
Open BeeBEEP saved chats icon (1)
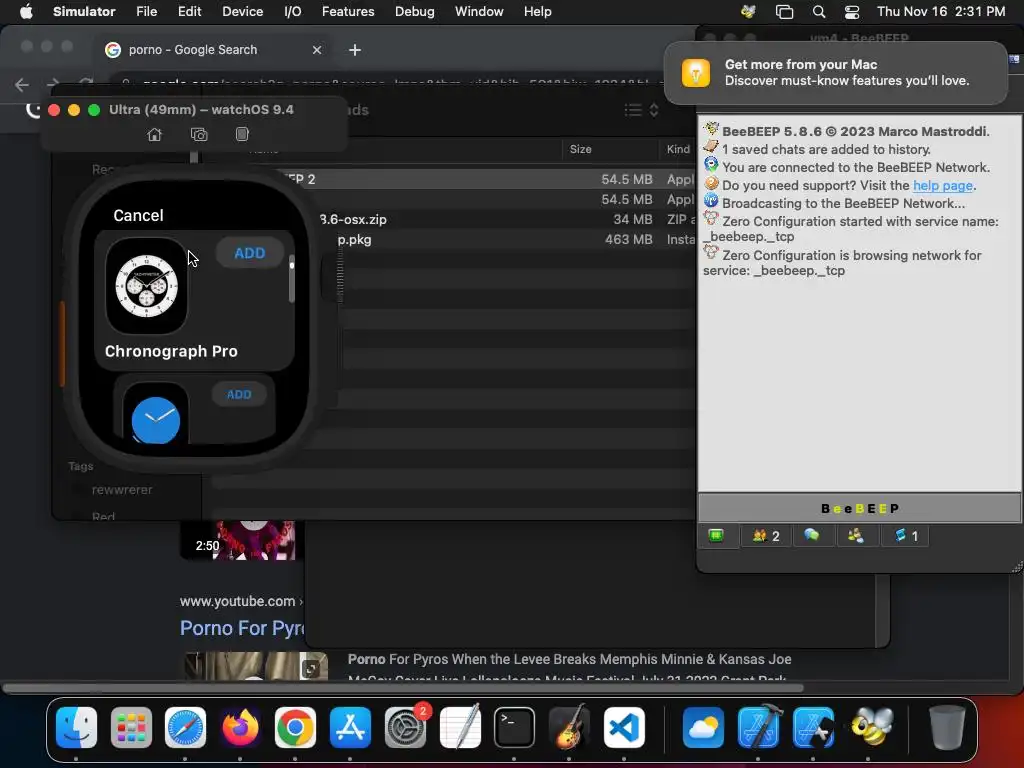(906, 536)
